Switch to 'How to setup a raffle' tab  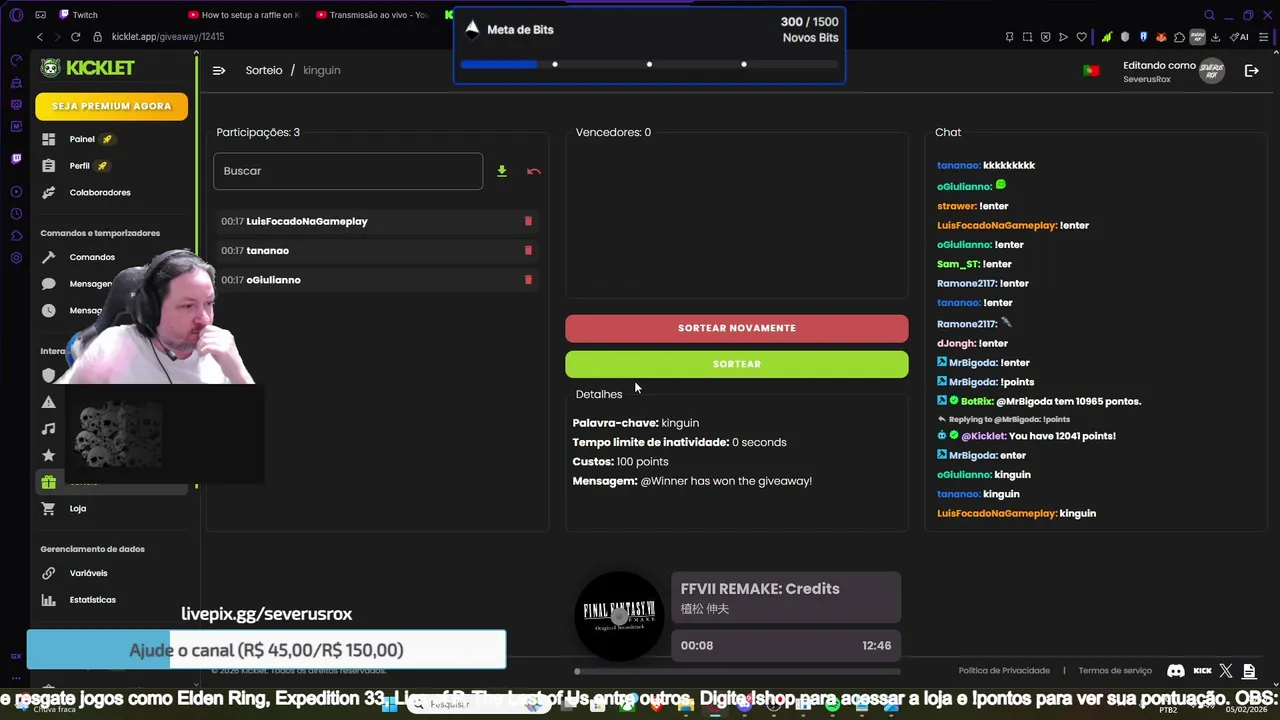245,15
